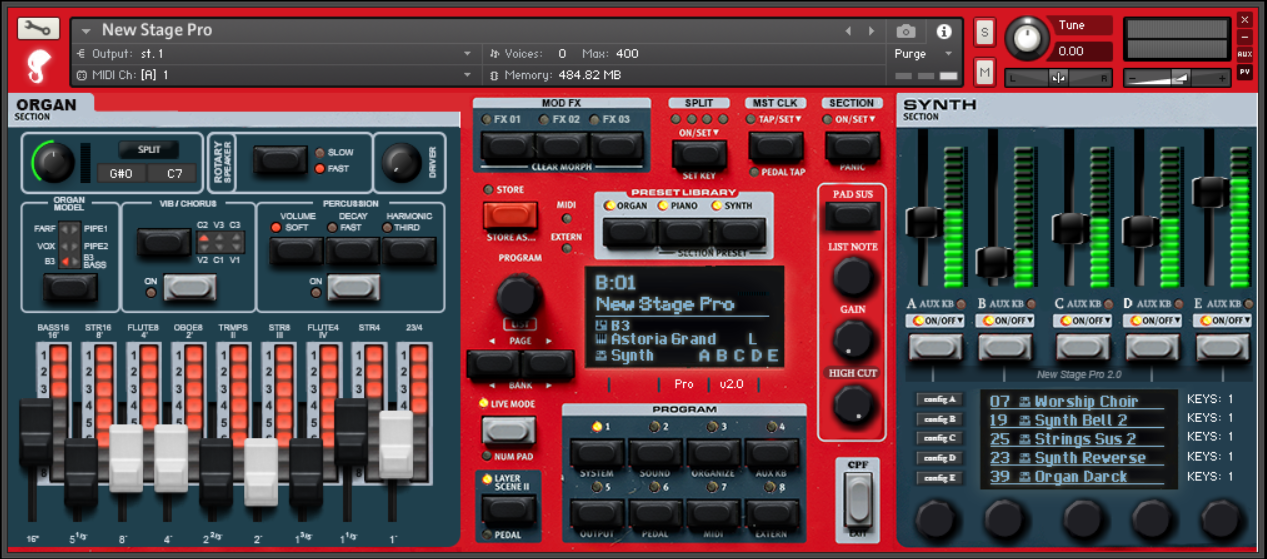The height and width of the screenshot is (559, 1267).
Task: Select program 4 AUX KB button
Action: [771, 452]
